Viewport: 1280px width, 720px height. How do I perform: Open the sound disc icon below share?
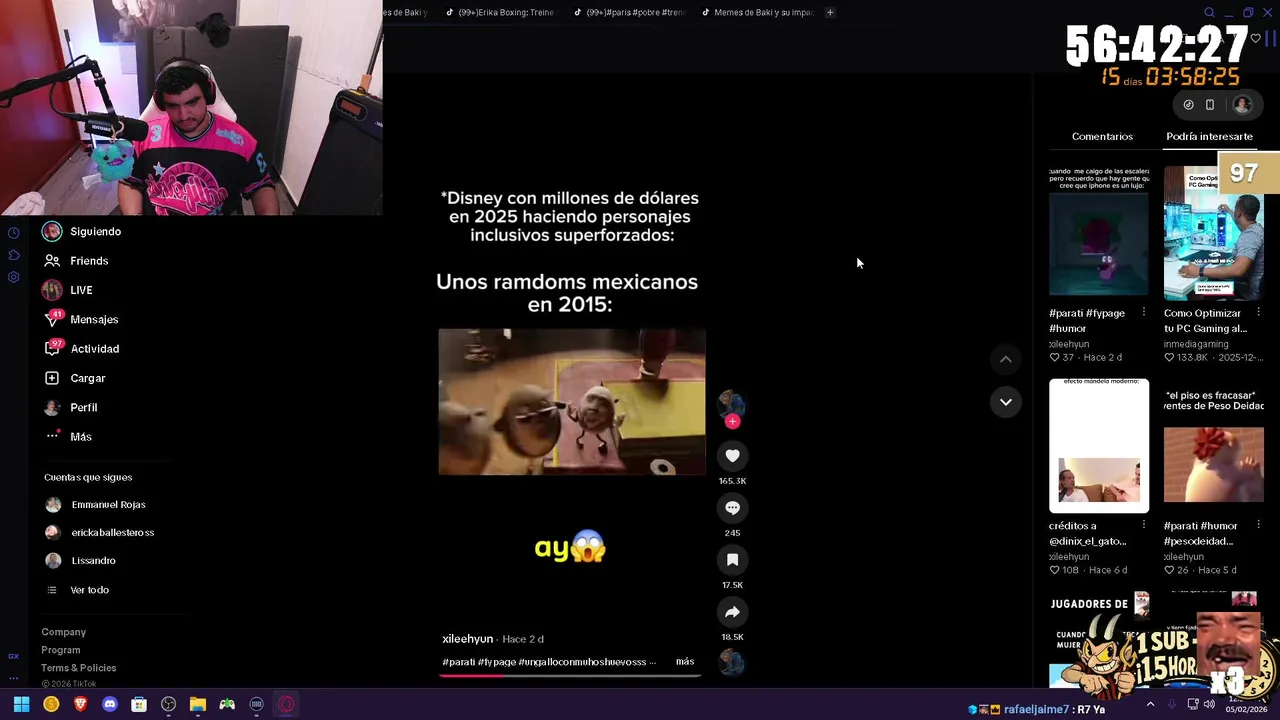732,662
